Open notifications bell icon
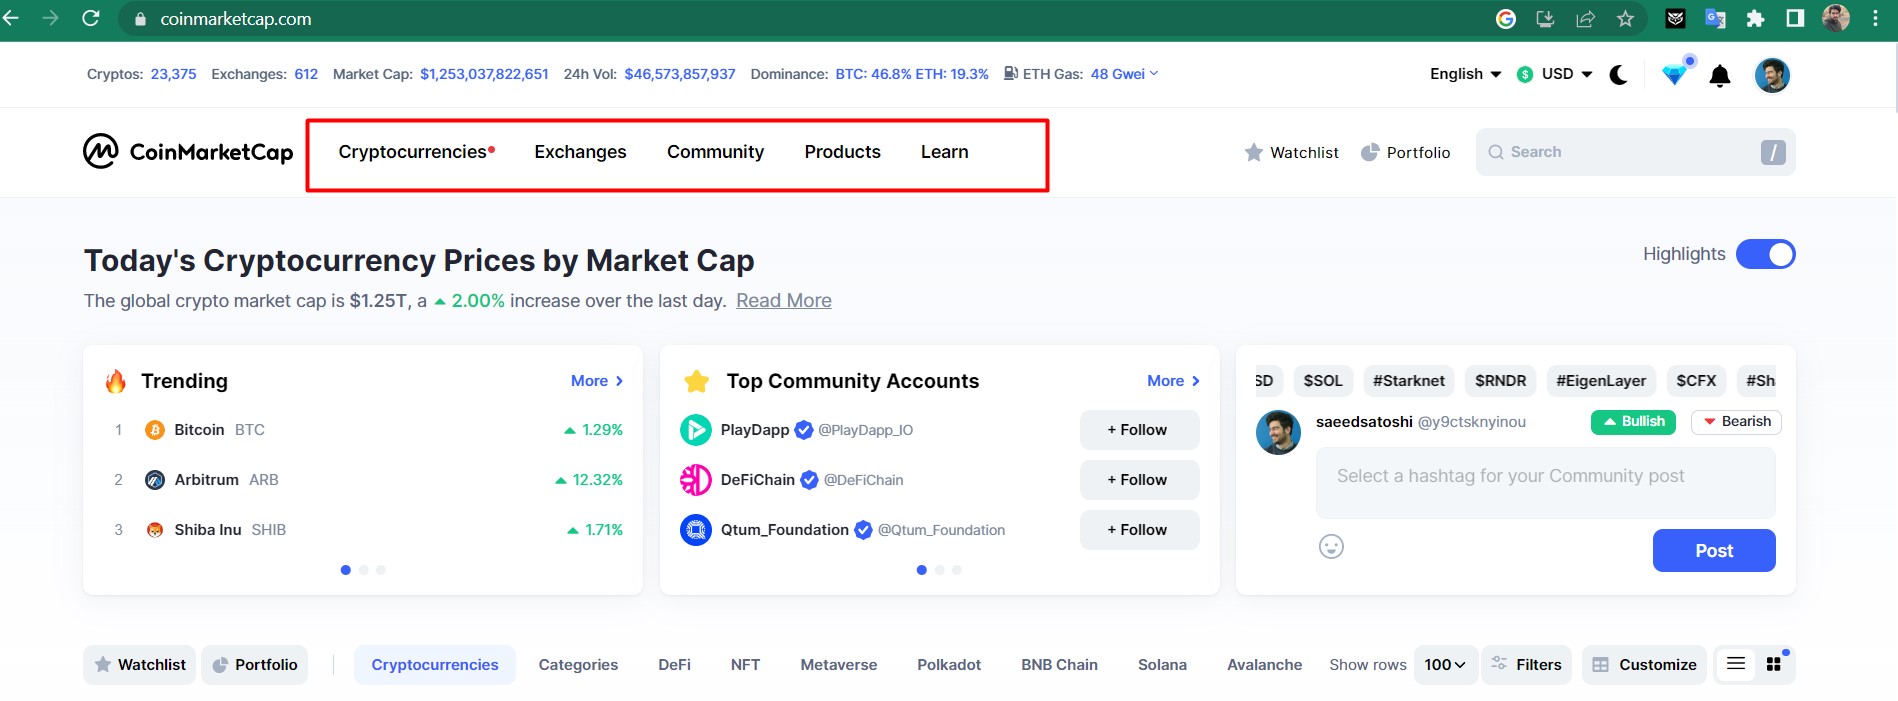This screenshot has height=701, width=1898. coord(1720,76)
